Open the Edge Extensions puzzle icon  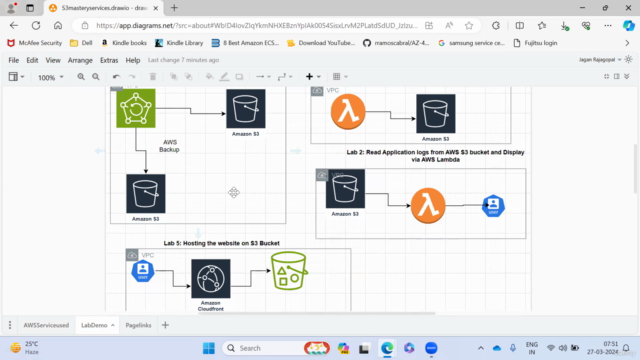pyautogui.click(x=496, y=25)
